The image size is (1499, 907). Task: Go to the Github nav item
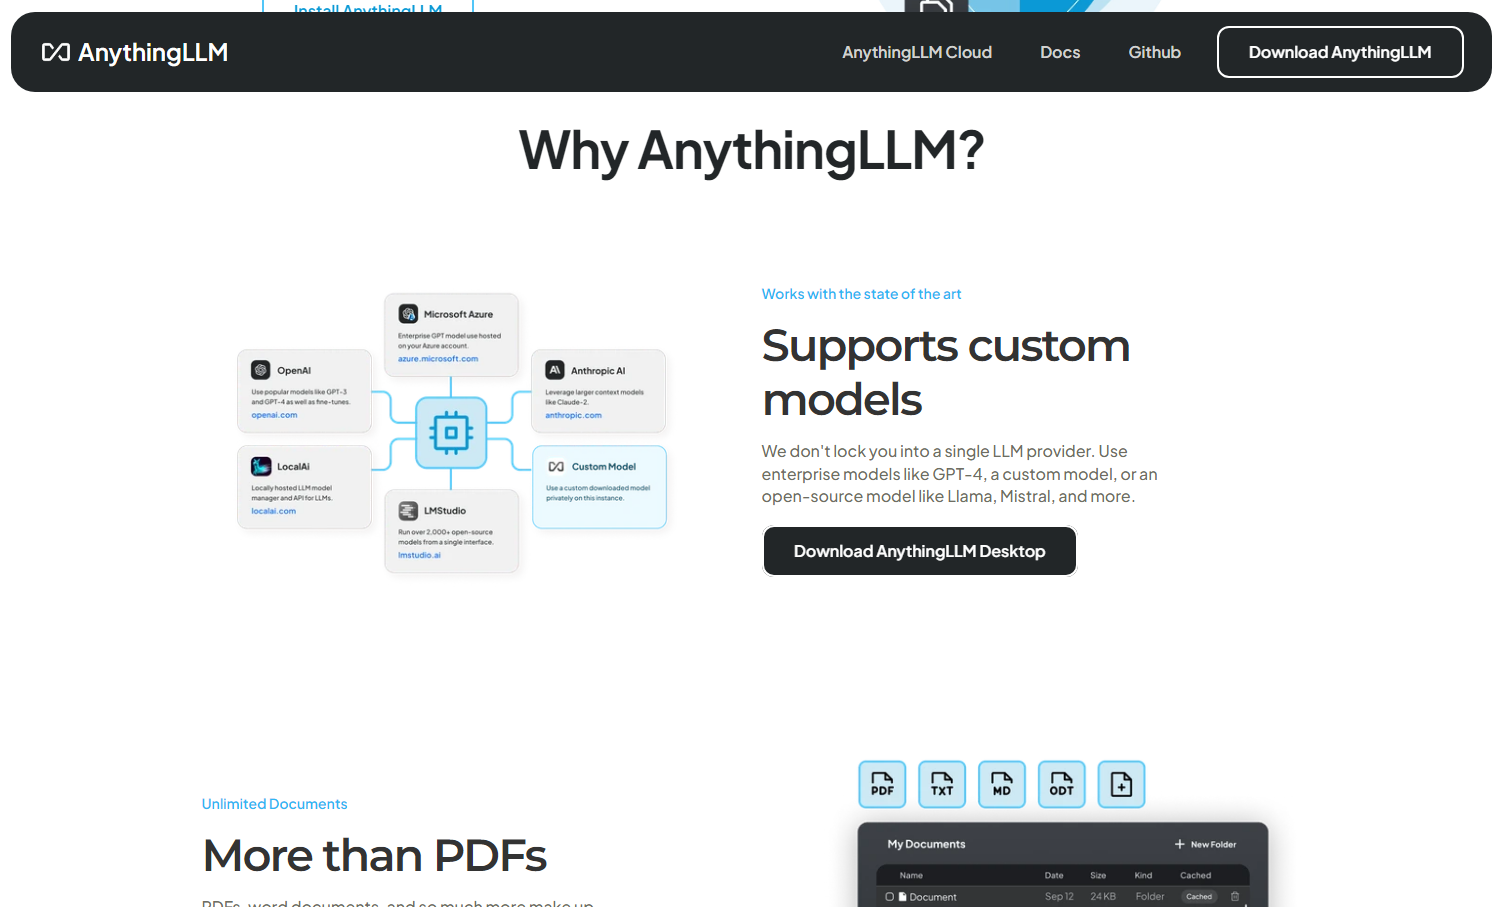click(1155, 52)
